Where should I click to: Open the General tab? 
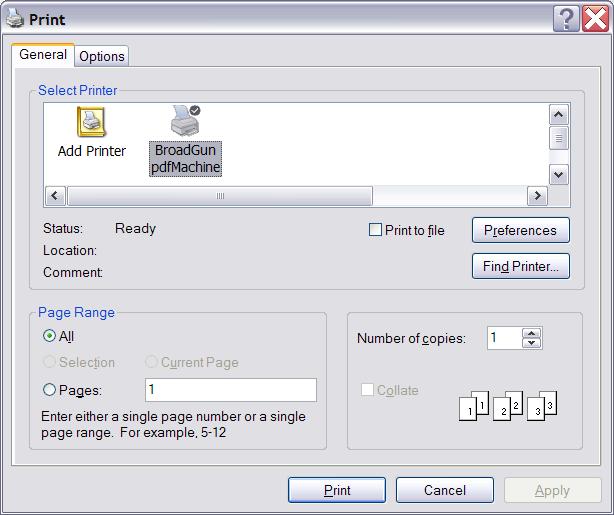(43, 55)
